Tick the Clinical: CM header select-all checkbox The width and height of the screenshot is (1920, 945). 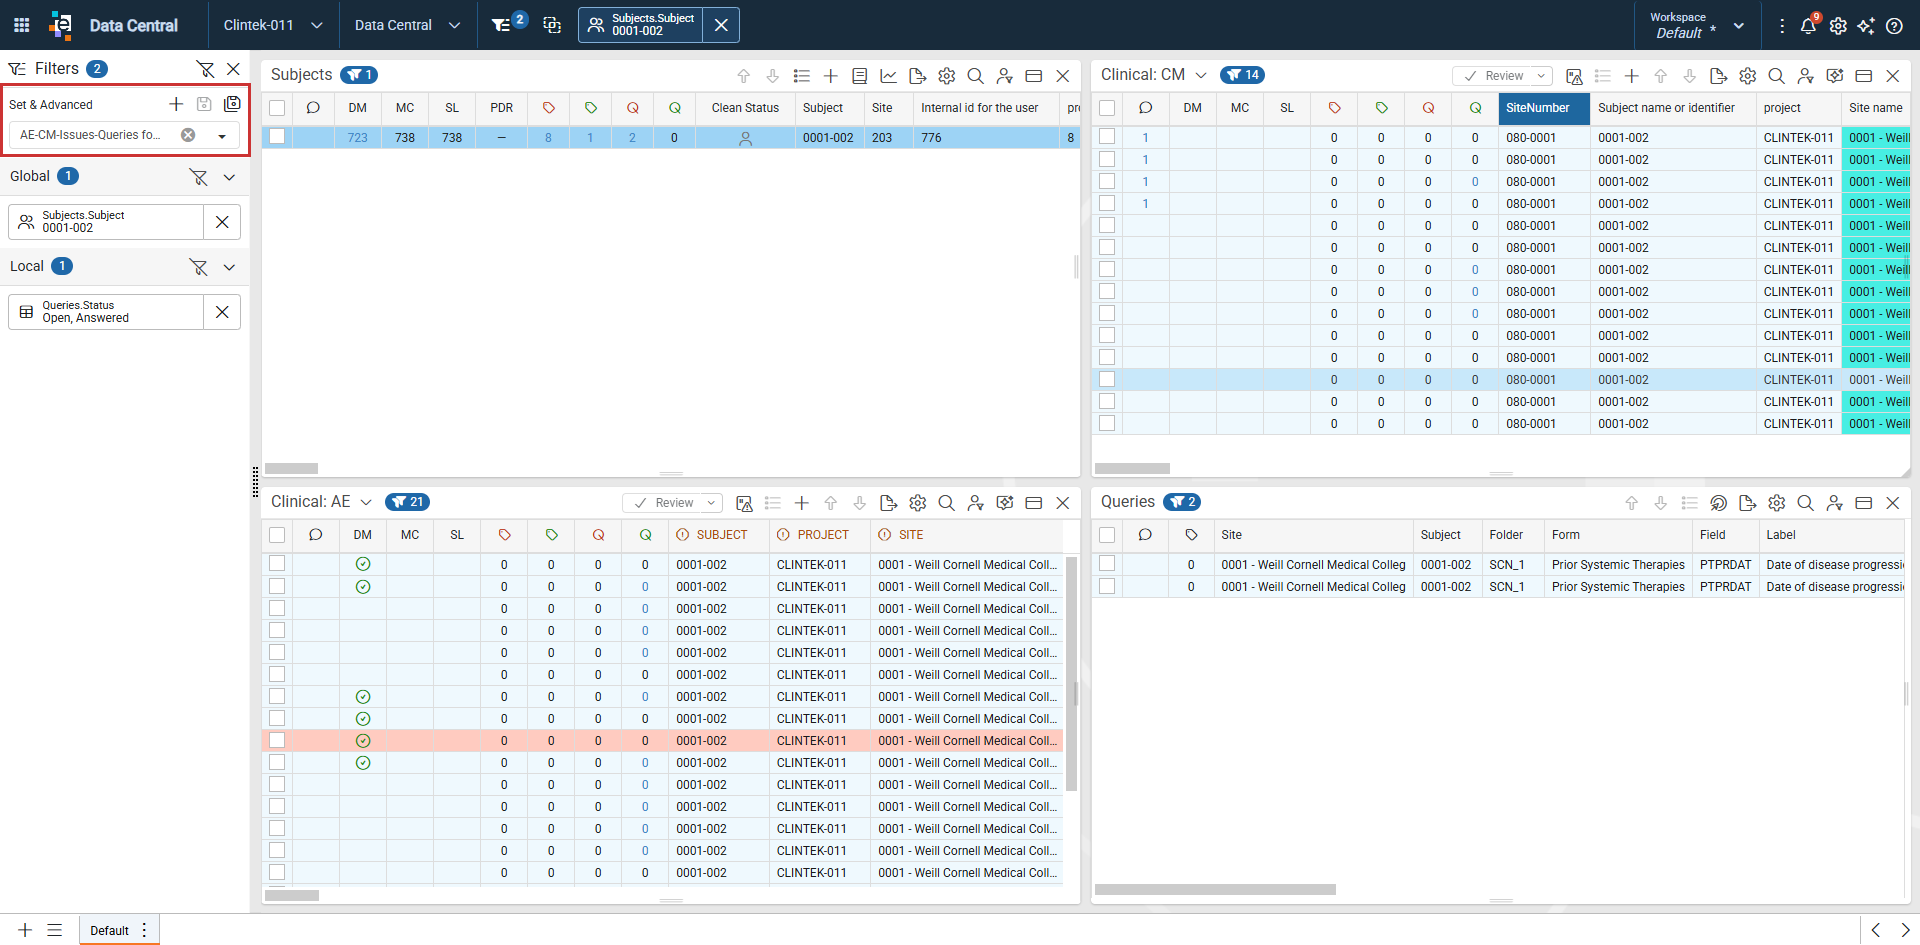tap(1107, 108)
